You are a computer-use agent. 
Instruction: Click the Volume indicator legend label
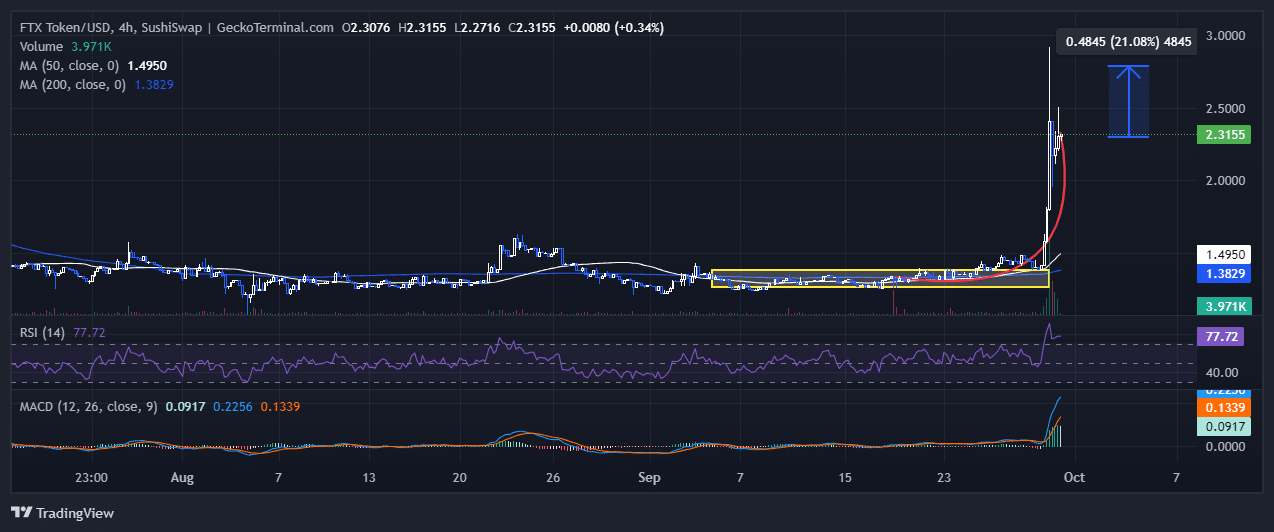coord(42,46)
